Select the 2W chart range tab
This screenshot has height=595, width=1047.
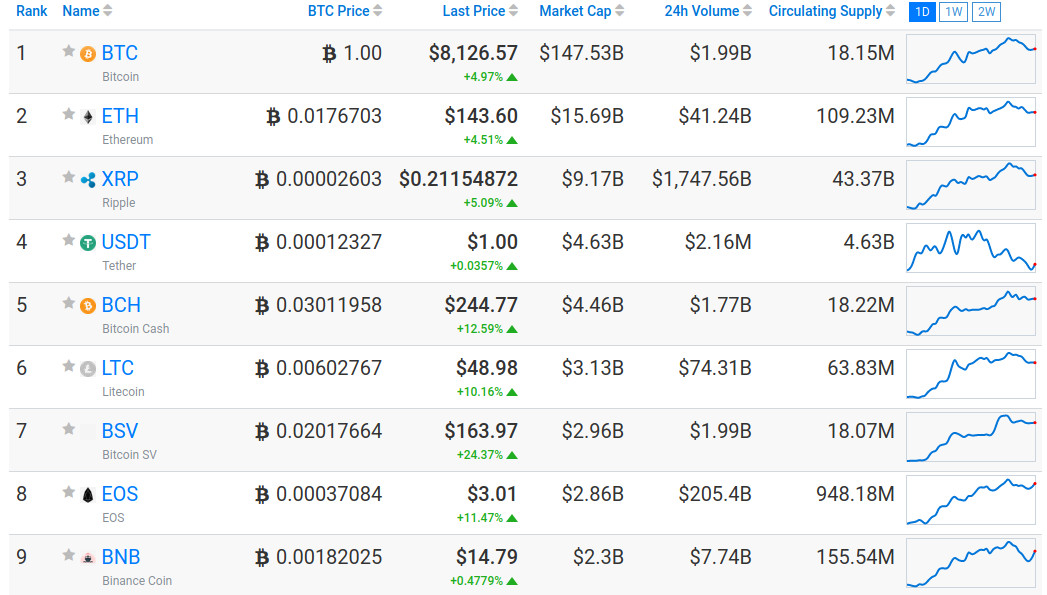point(986,12)
